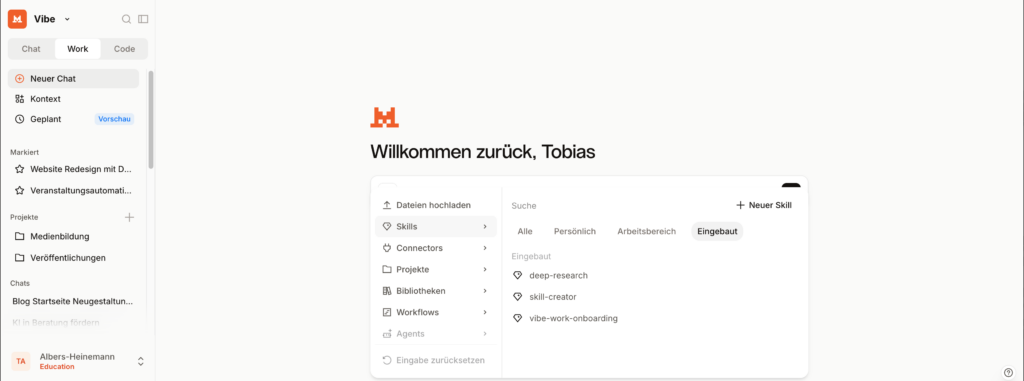Click the Neuer Skill button
The image size is (1024, 381).
pos(764,205)
